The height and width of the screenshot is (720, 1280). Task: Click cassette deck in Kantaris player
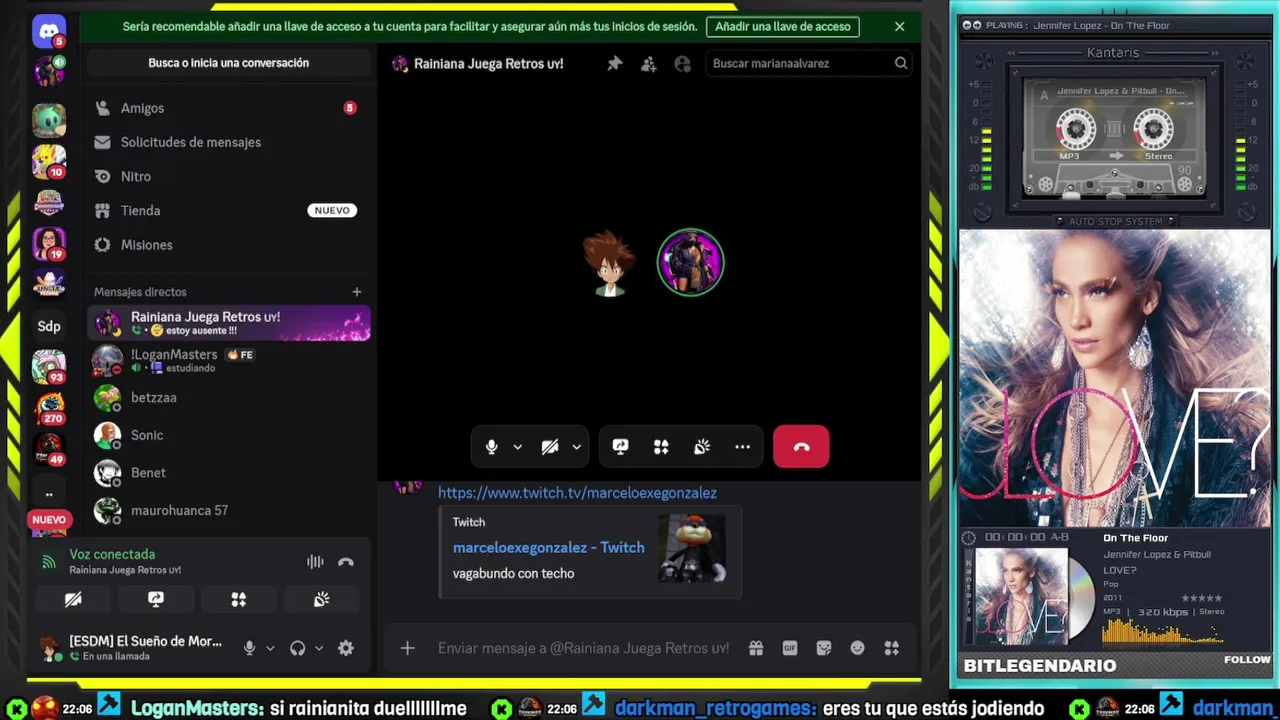[1114, 138]
